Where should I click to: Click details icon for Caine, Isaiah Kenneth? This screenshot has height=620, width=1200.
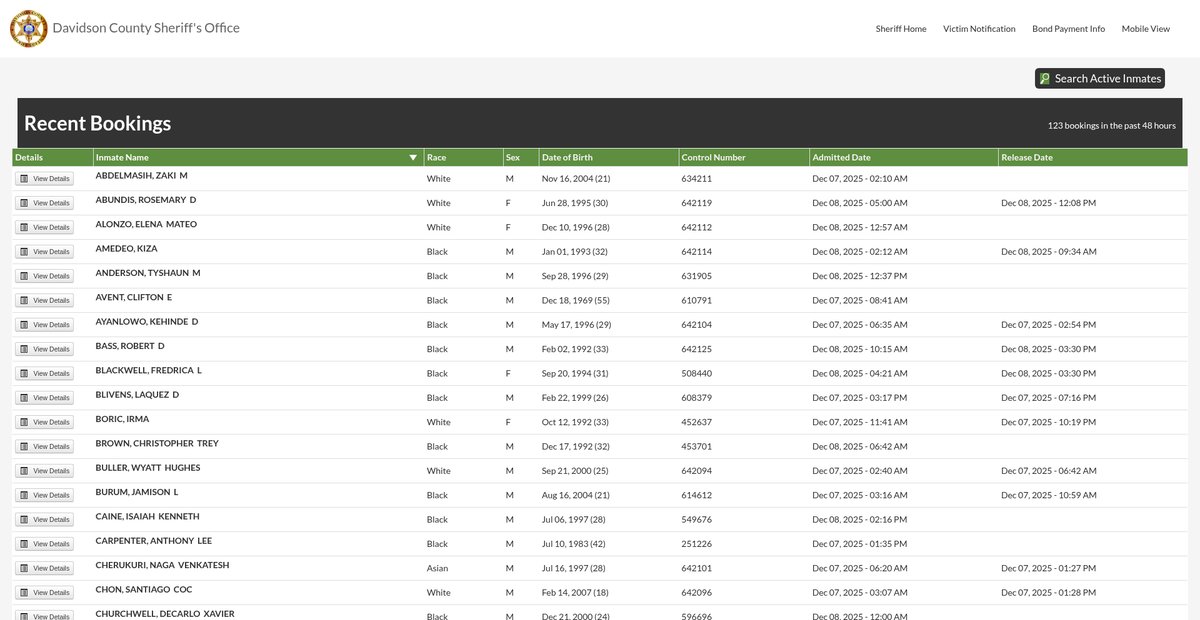pyautogui.click(x=24, y=519)
